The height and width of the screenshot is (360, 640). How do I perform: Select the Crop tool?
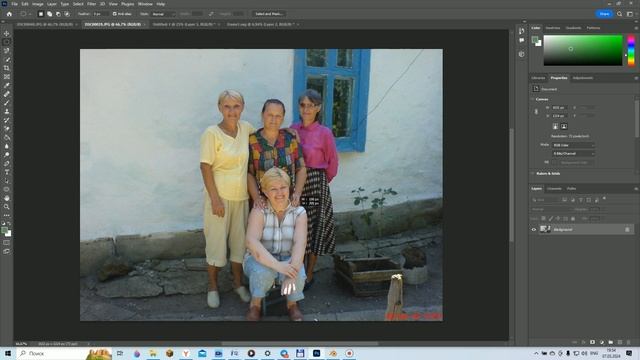click(7, 68)
